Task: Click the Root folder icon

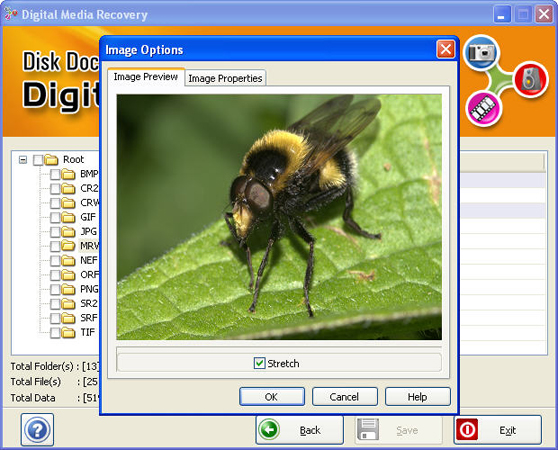Action: 51,160
